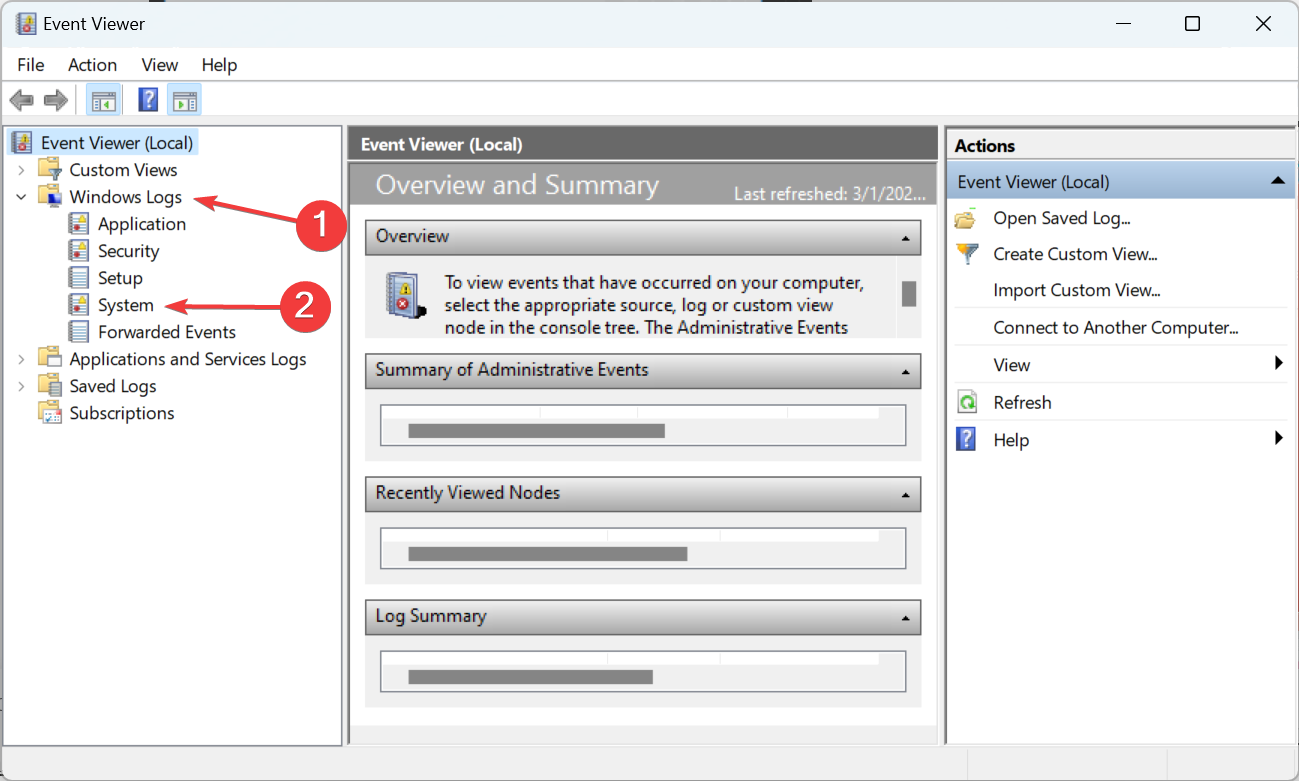Select the Windows Logs tree label
The image size is (1299, 781).
coord(125,197)
